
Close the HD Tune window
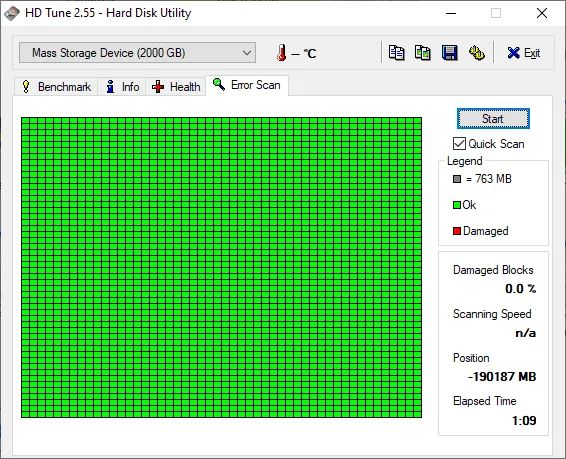click(542, 13)
